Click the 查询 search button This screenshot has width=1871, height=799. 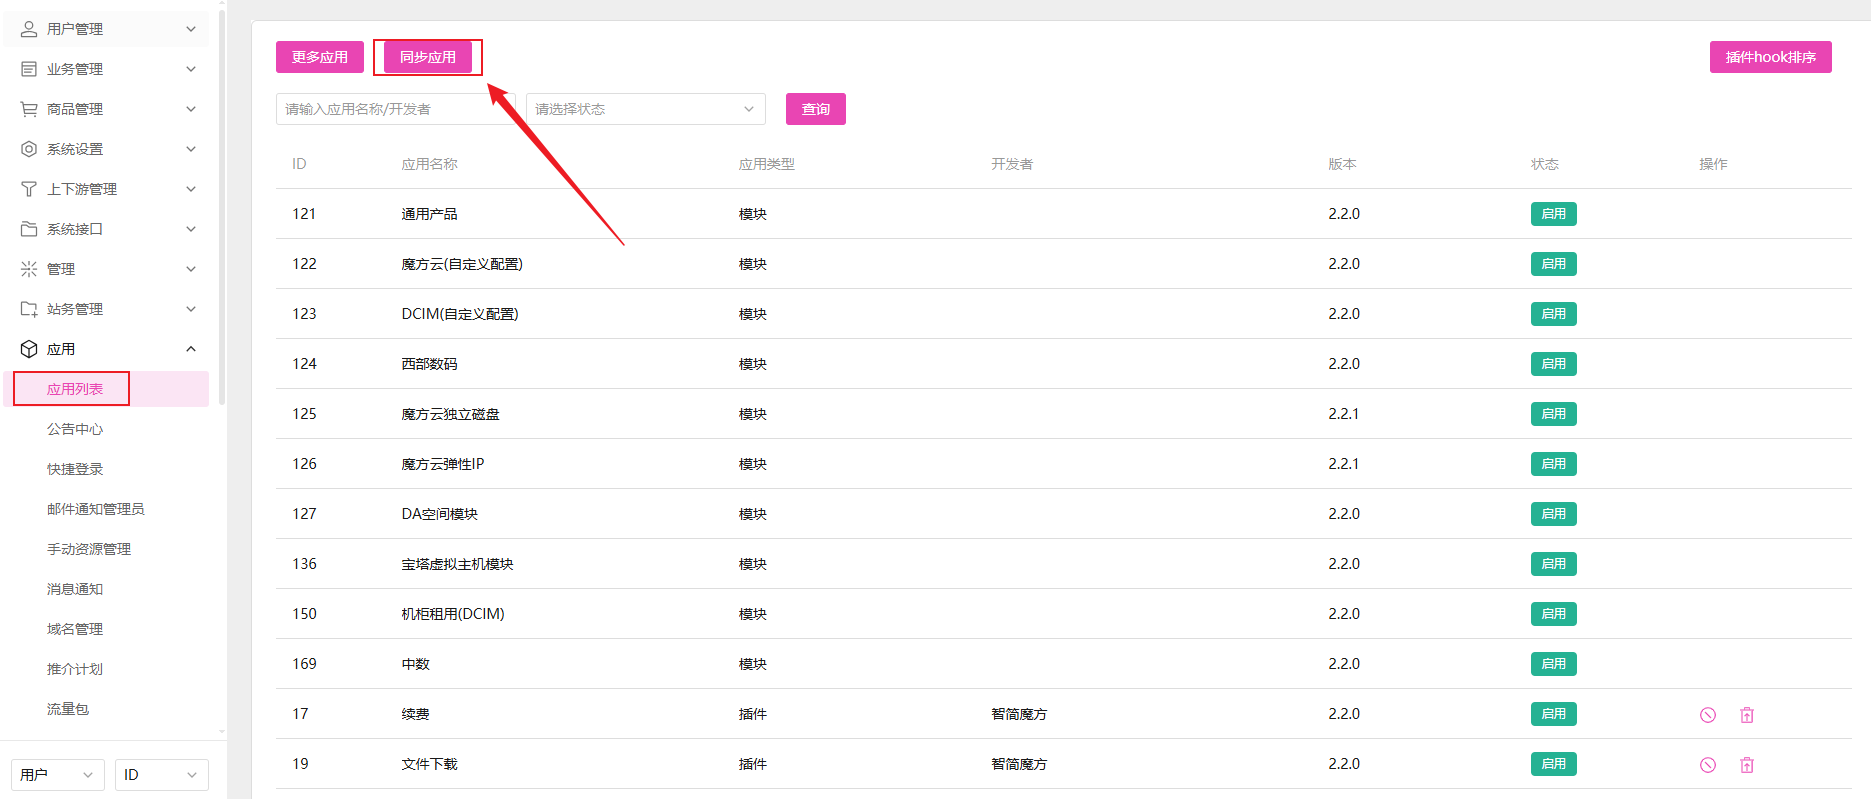click(815, 109)
